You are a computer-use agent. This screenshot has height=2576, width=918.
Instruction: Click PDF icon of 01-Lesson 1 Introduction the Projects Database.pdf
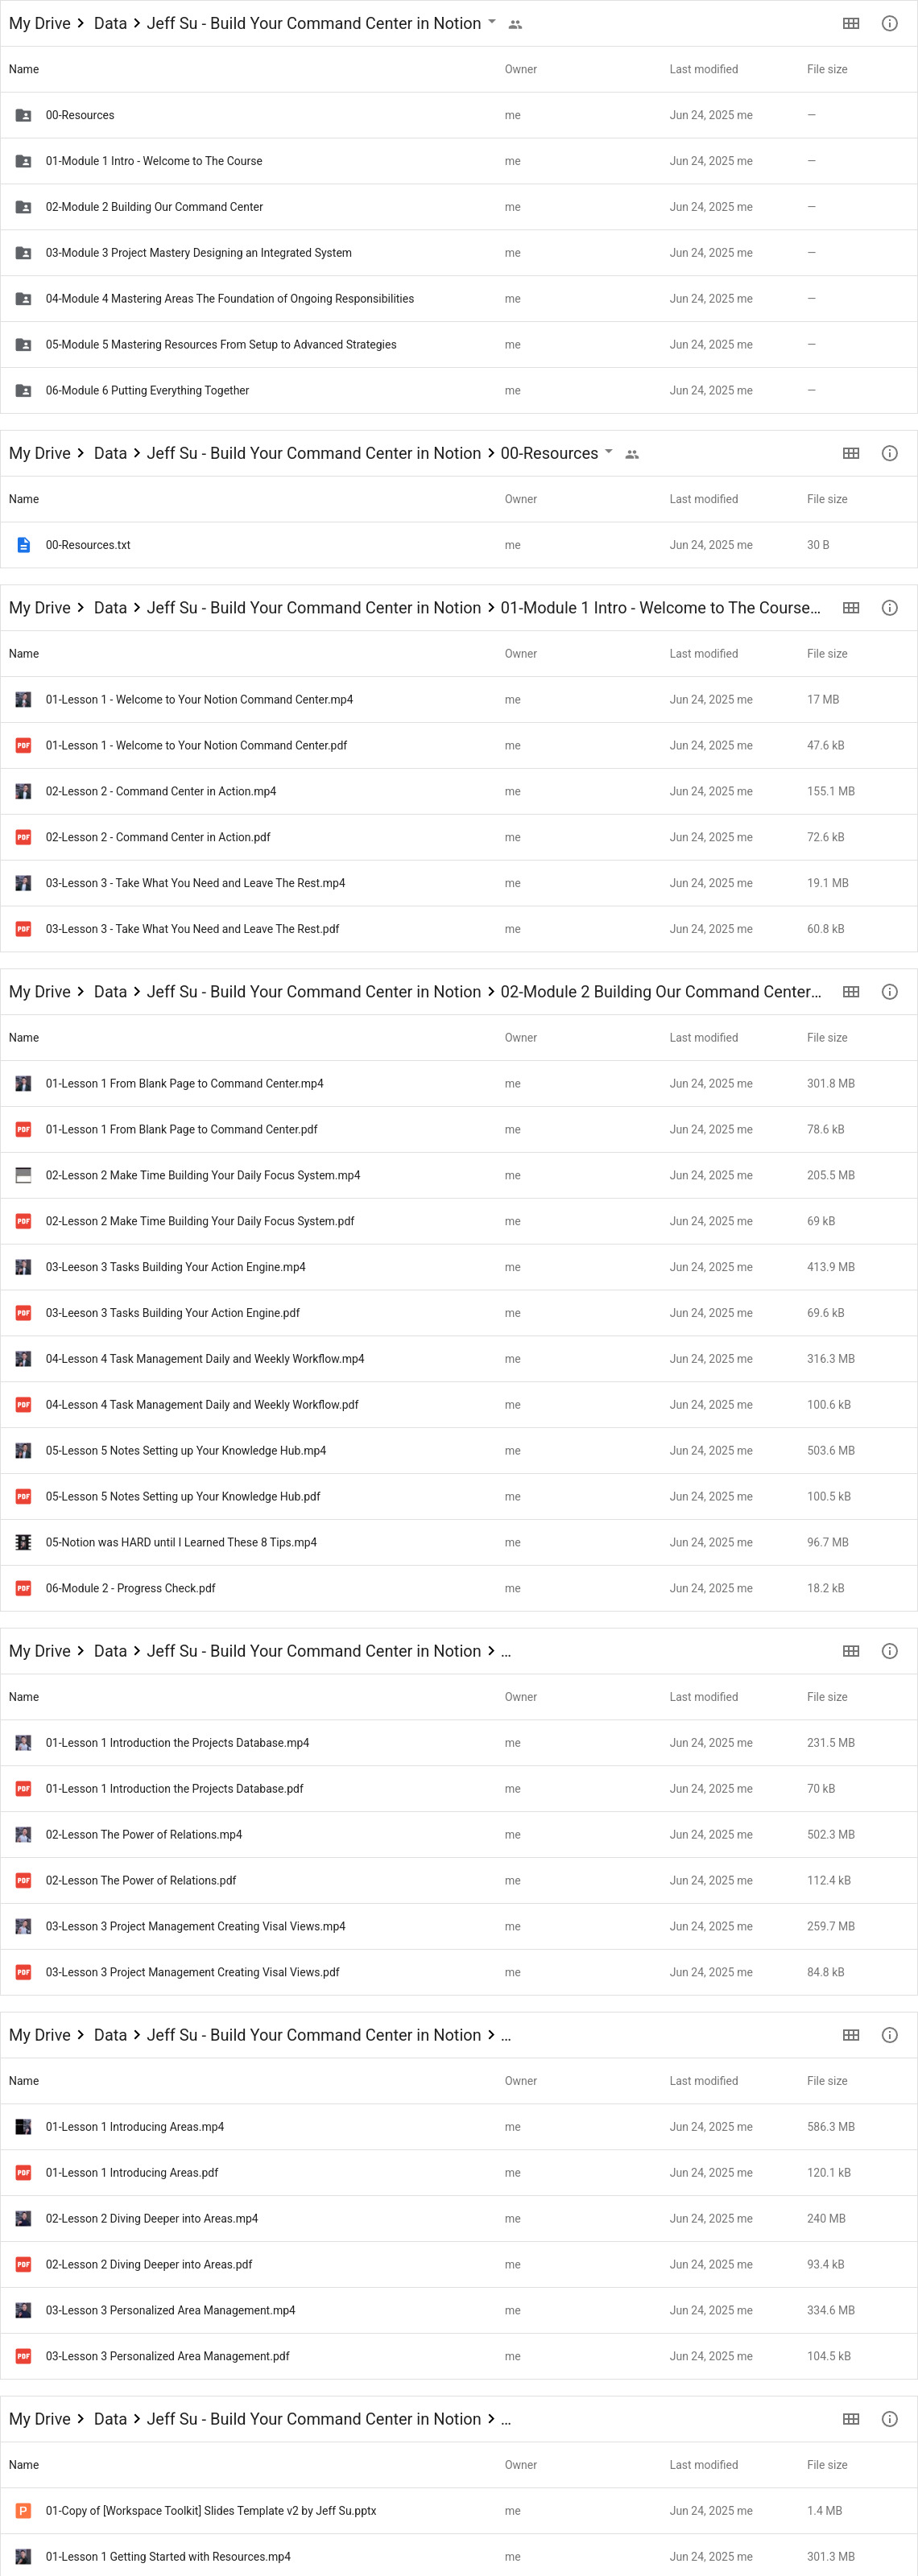click(23, 1789)
